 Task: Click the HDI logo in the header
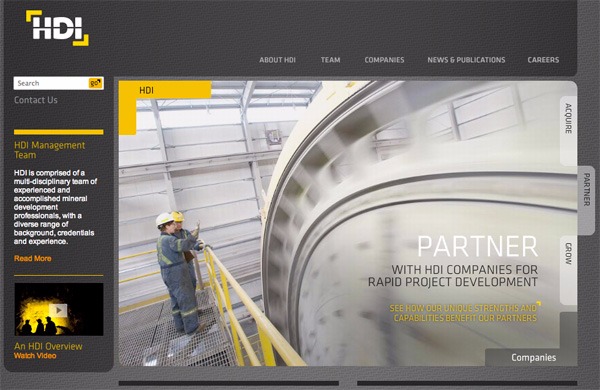coord(57,28)
